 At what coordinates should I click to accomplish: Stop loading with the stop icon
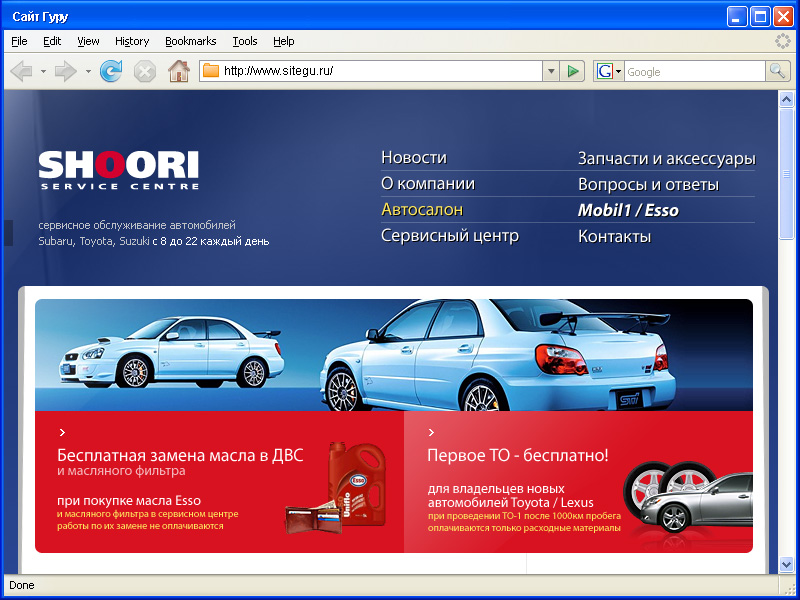pyautogui.click(x=145, y=71)
